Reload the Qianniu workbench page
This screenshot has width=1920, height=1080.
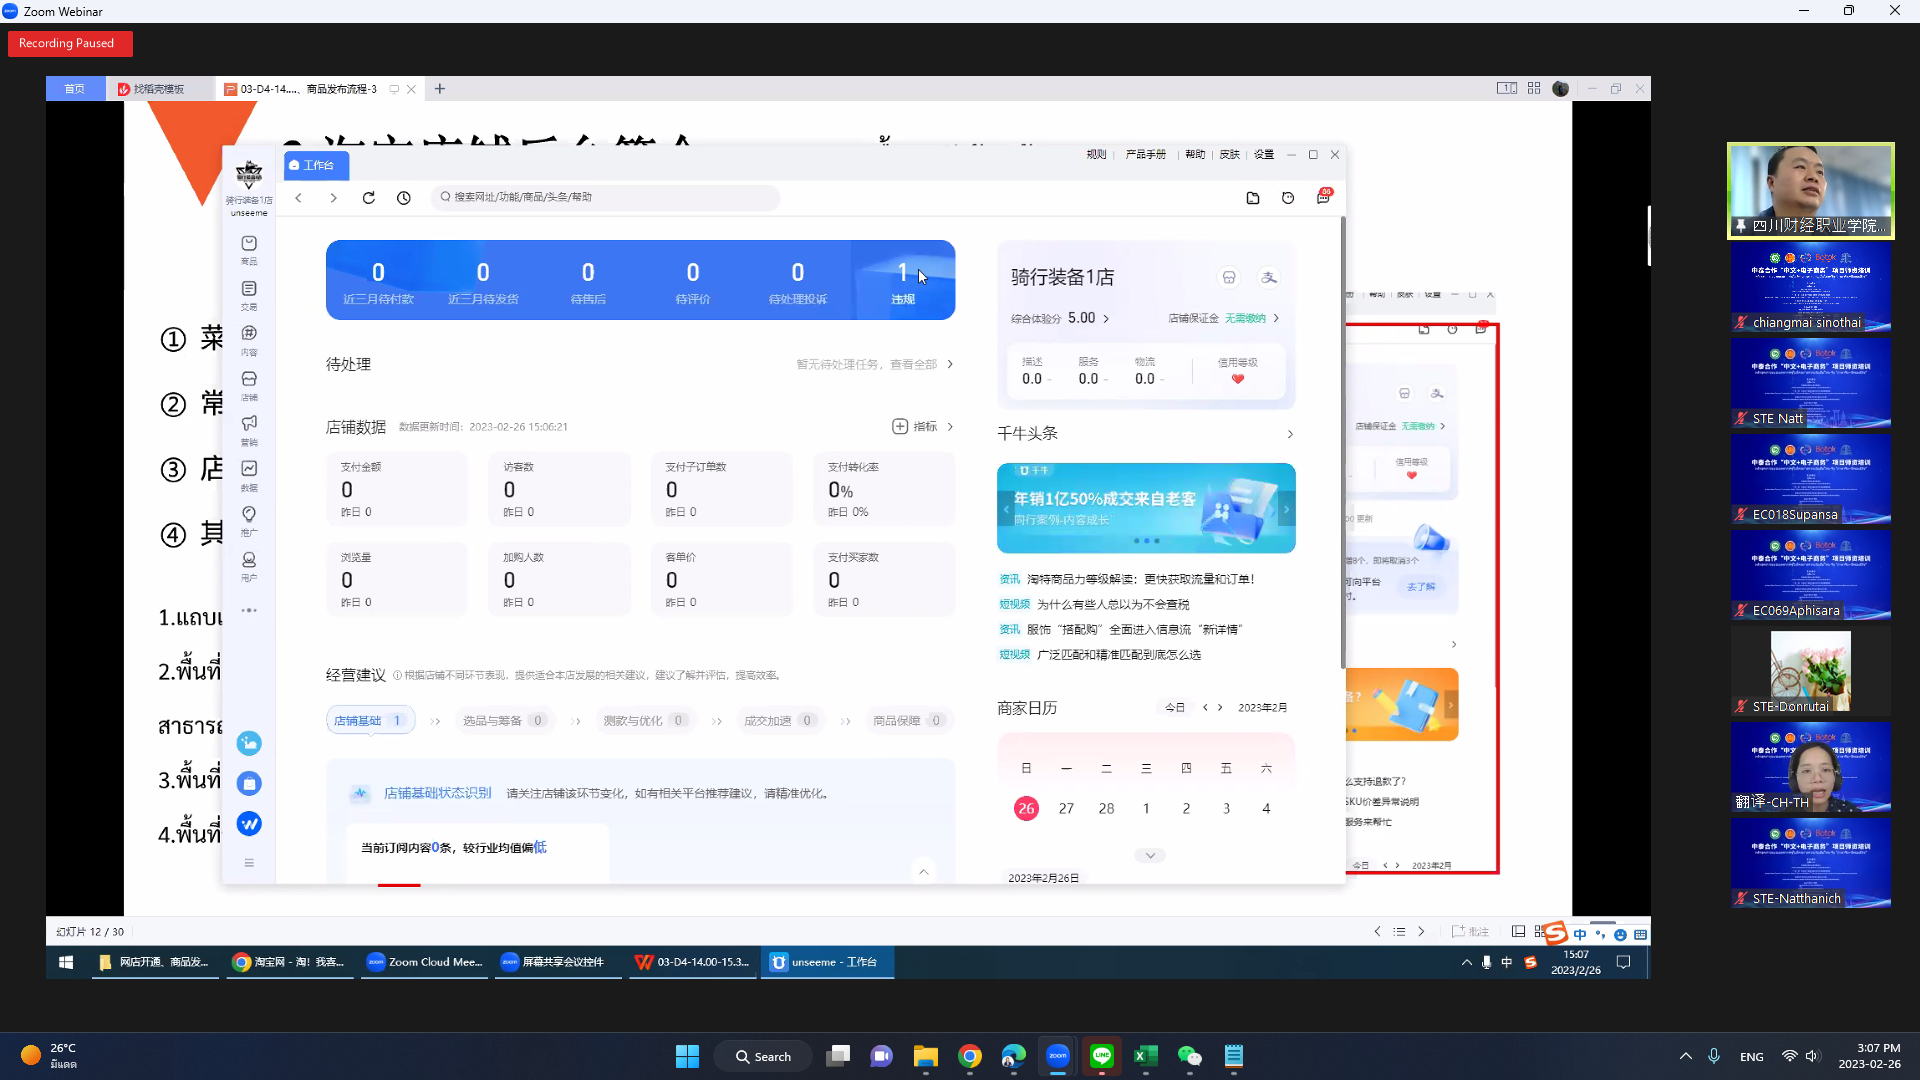(368, 198)
